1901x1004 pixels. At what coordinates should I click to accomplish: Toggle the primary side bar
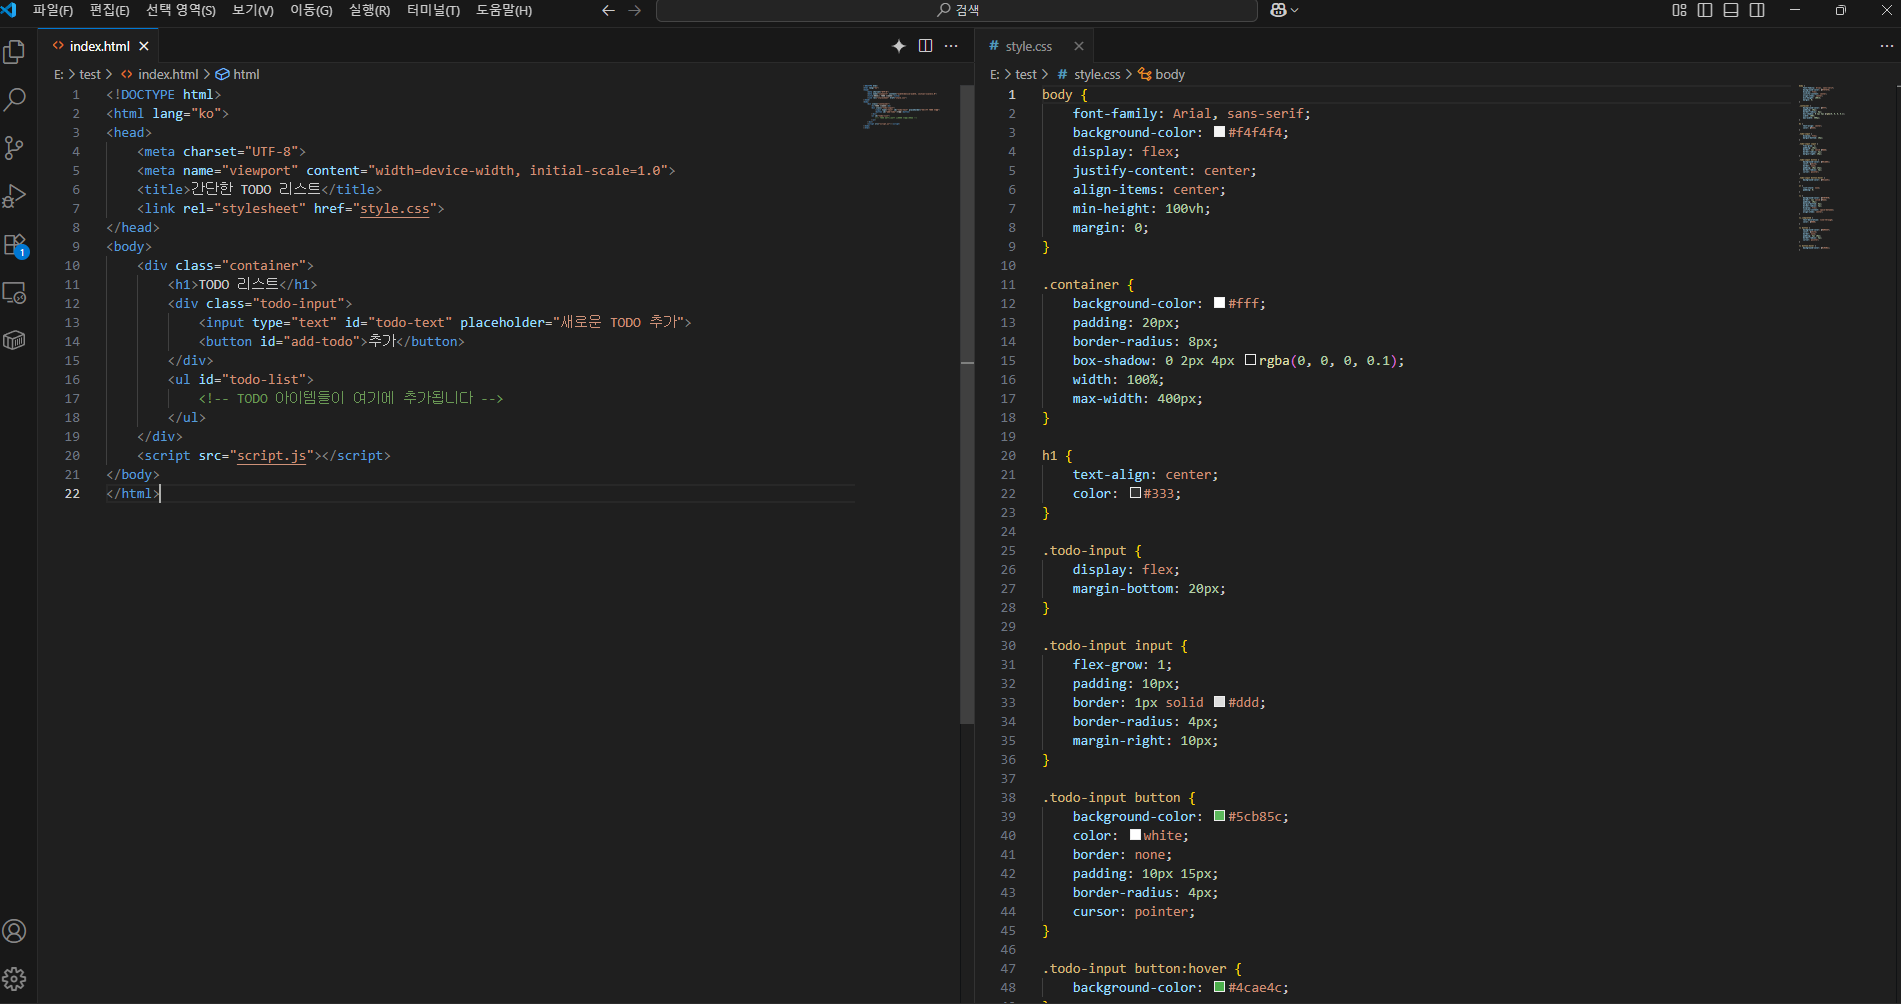click(x=1705, y=10)
